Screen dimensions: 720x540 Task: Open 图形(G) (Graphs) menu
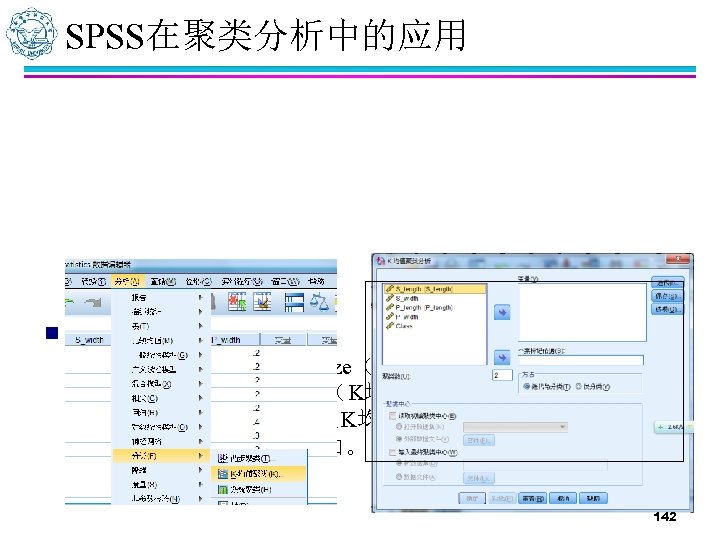[198, 281]
